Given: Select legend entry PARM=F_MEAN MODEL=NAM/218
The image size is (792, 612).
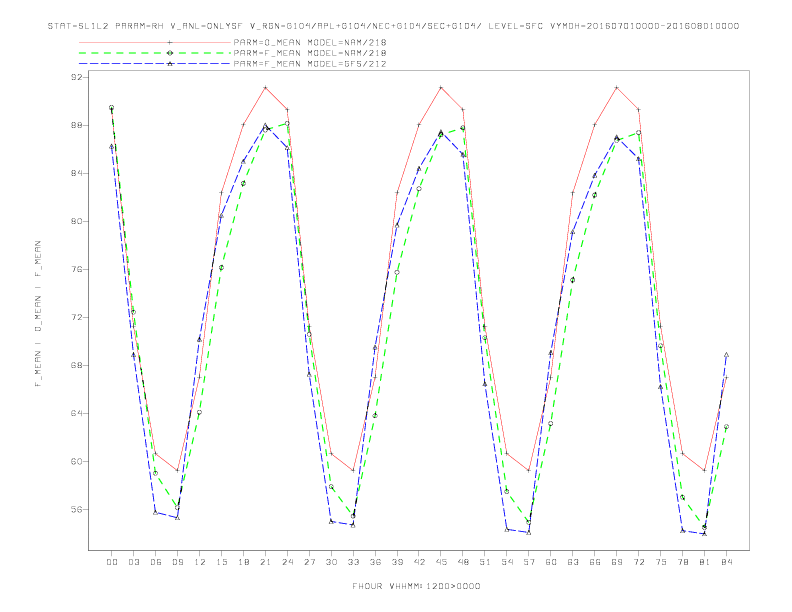Looking at the screenshot, I should pos(310,53).
